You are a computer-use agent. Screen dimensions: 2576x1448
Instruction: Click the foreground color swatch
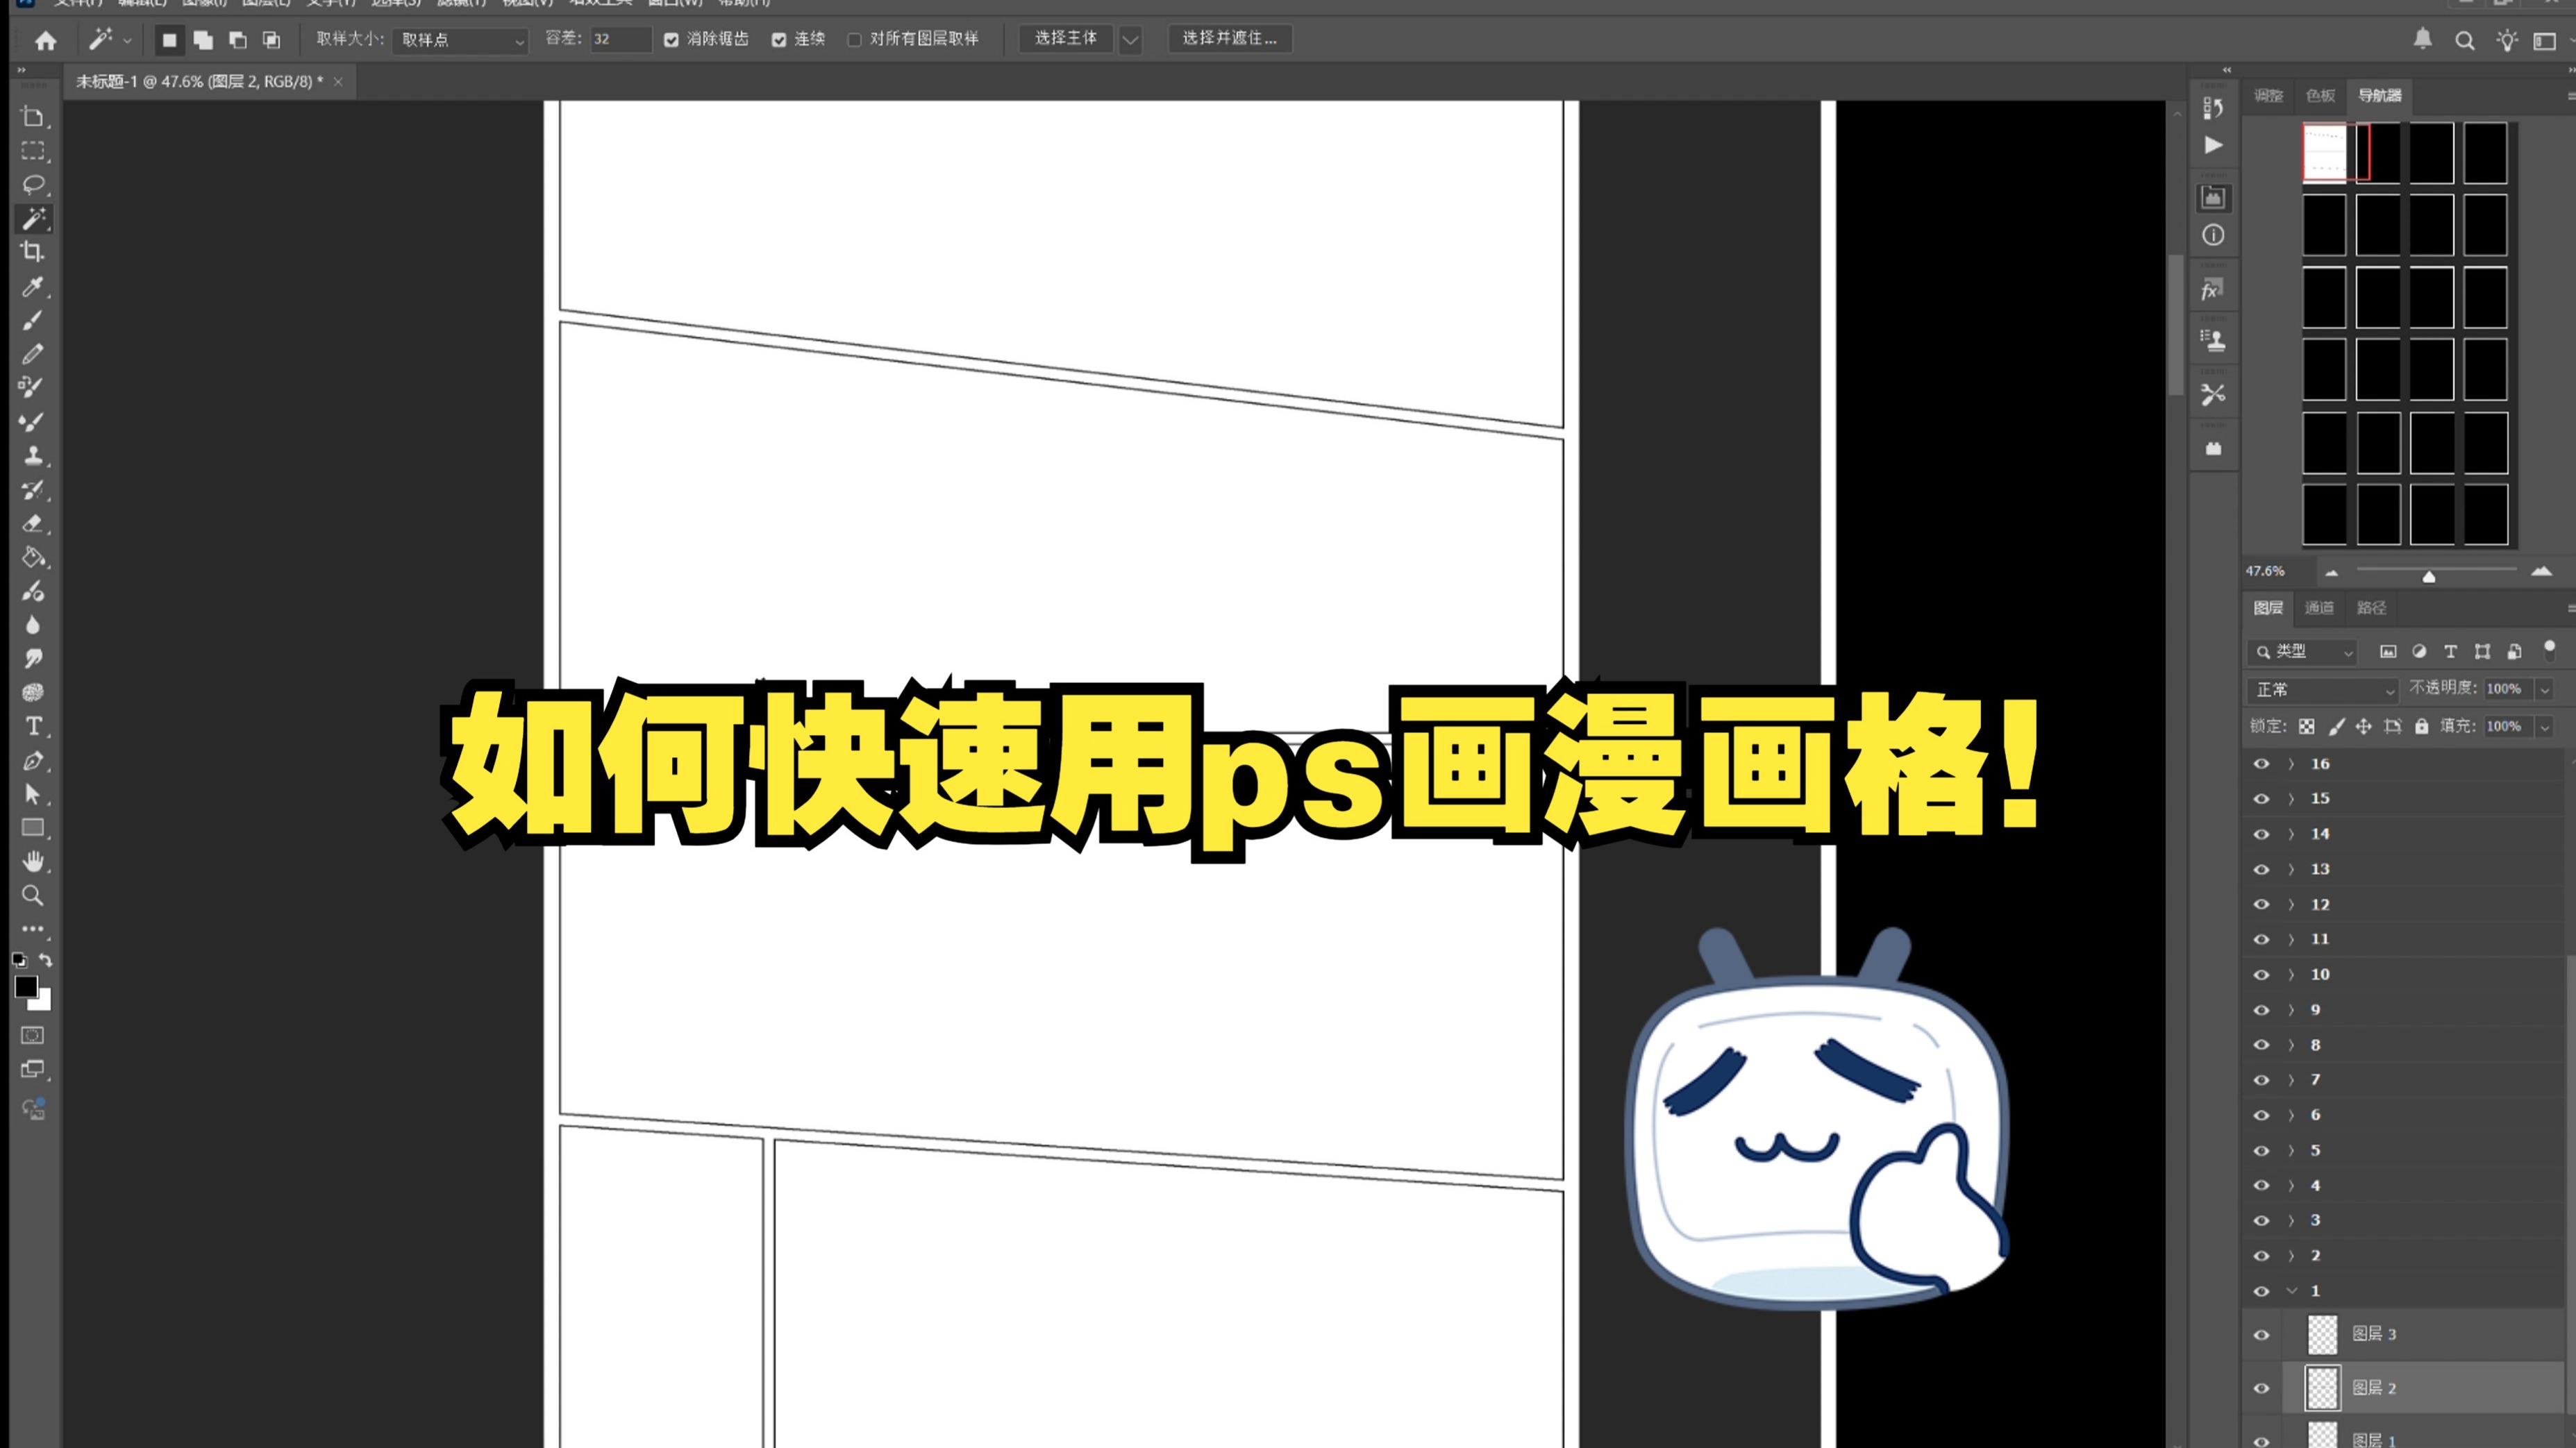[x=26, y=987]
